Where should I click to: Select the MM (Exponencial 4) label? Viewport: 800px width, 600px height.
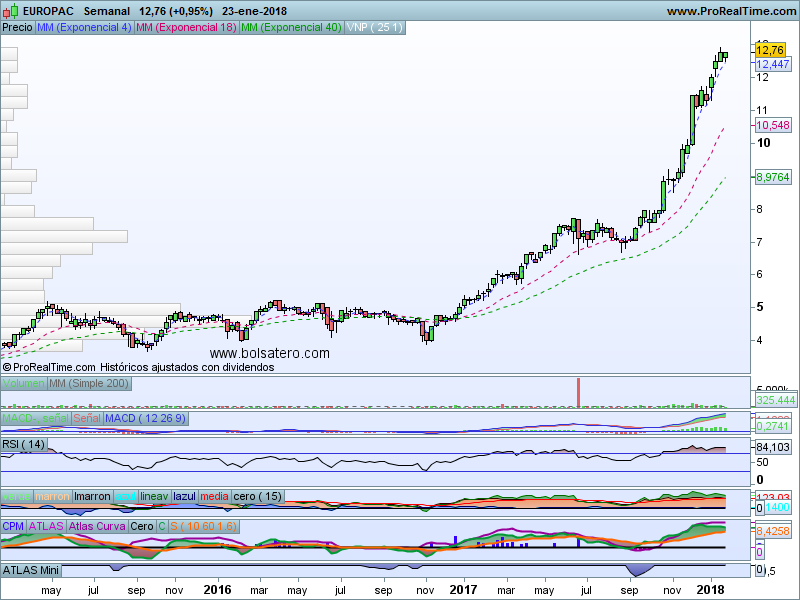pos(83,28)
